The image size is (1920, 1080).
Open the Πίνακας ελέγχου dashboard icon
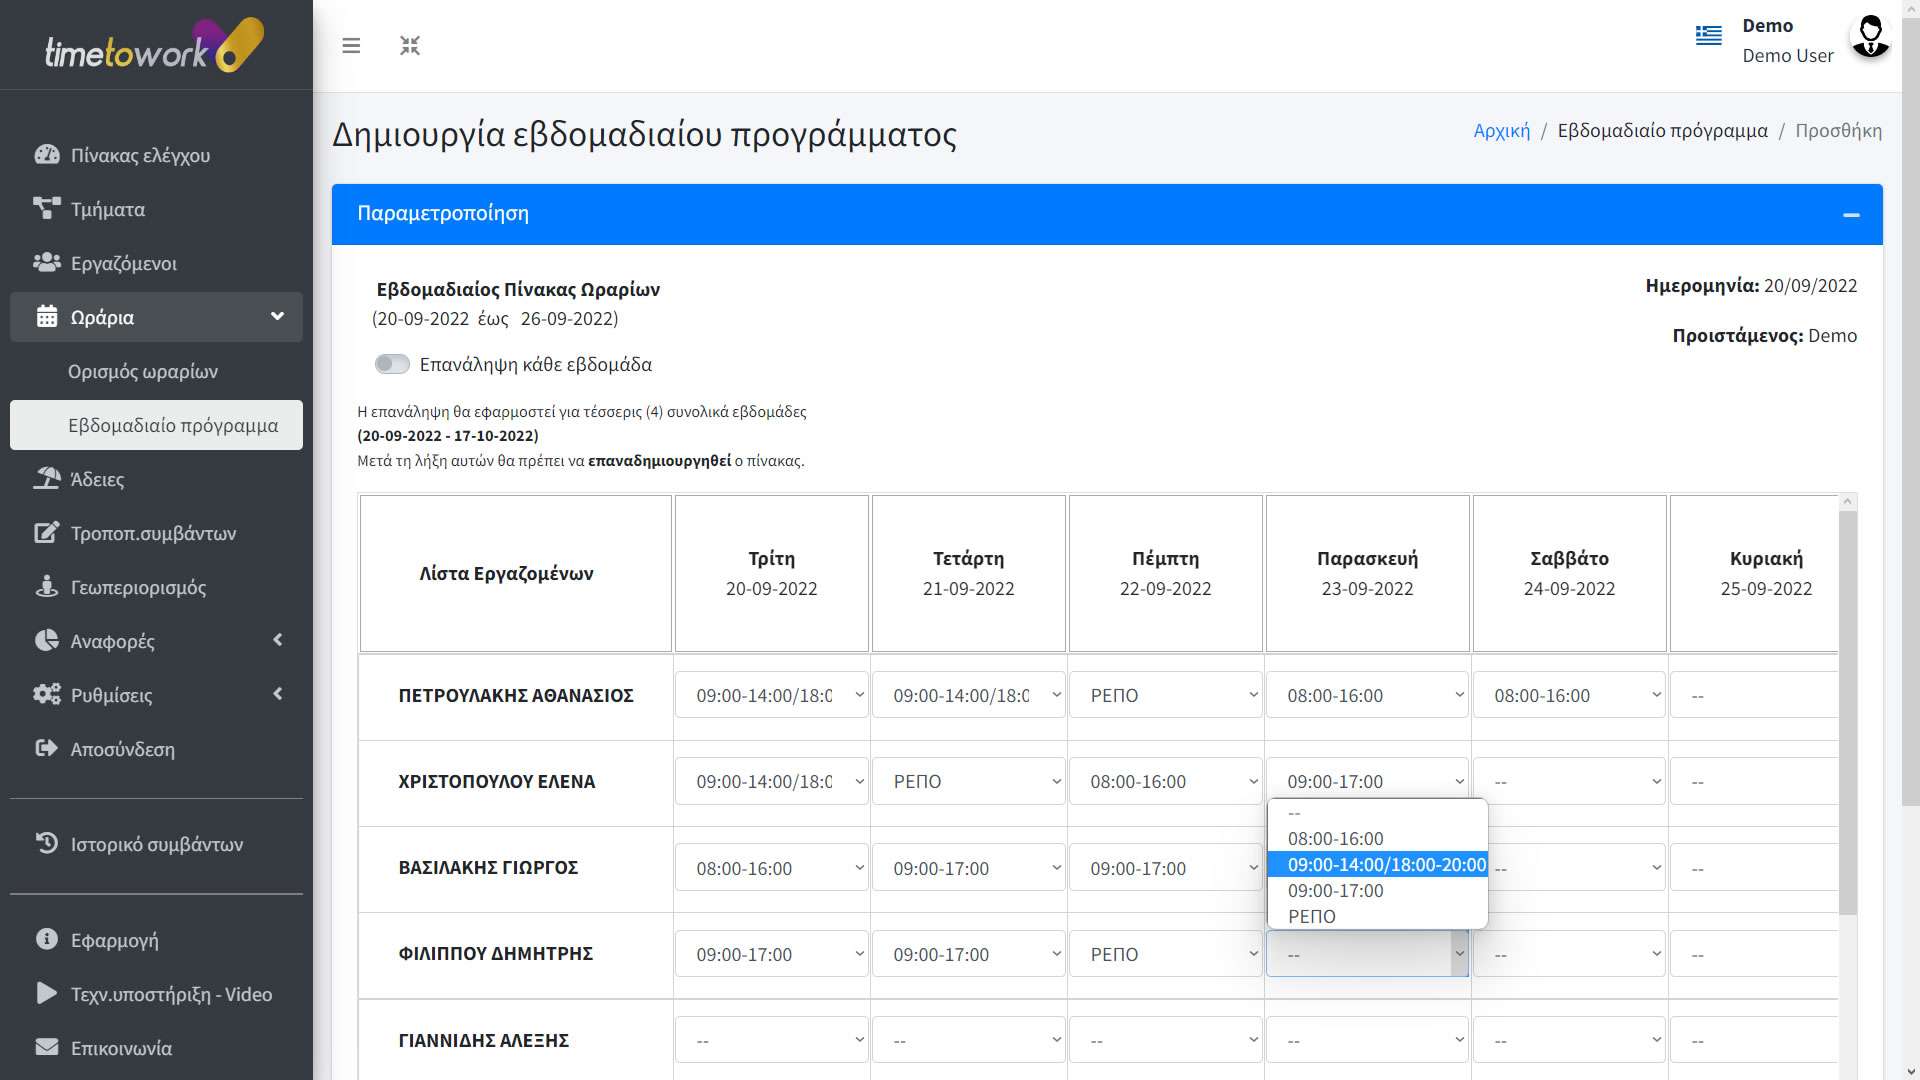tap(46, 155)
